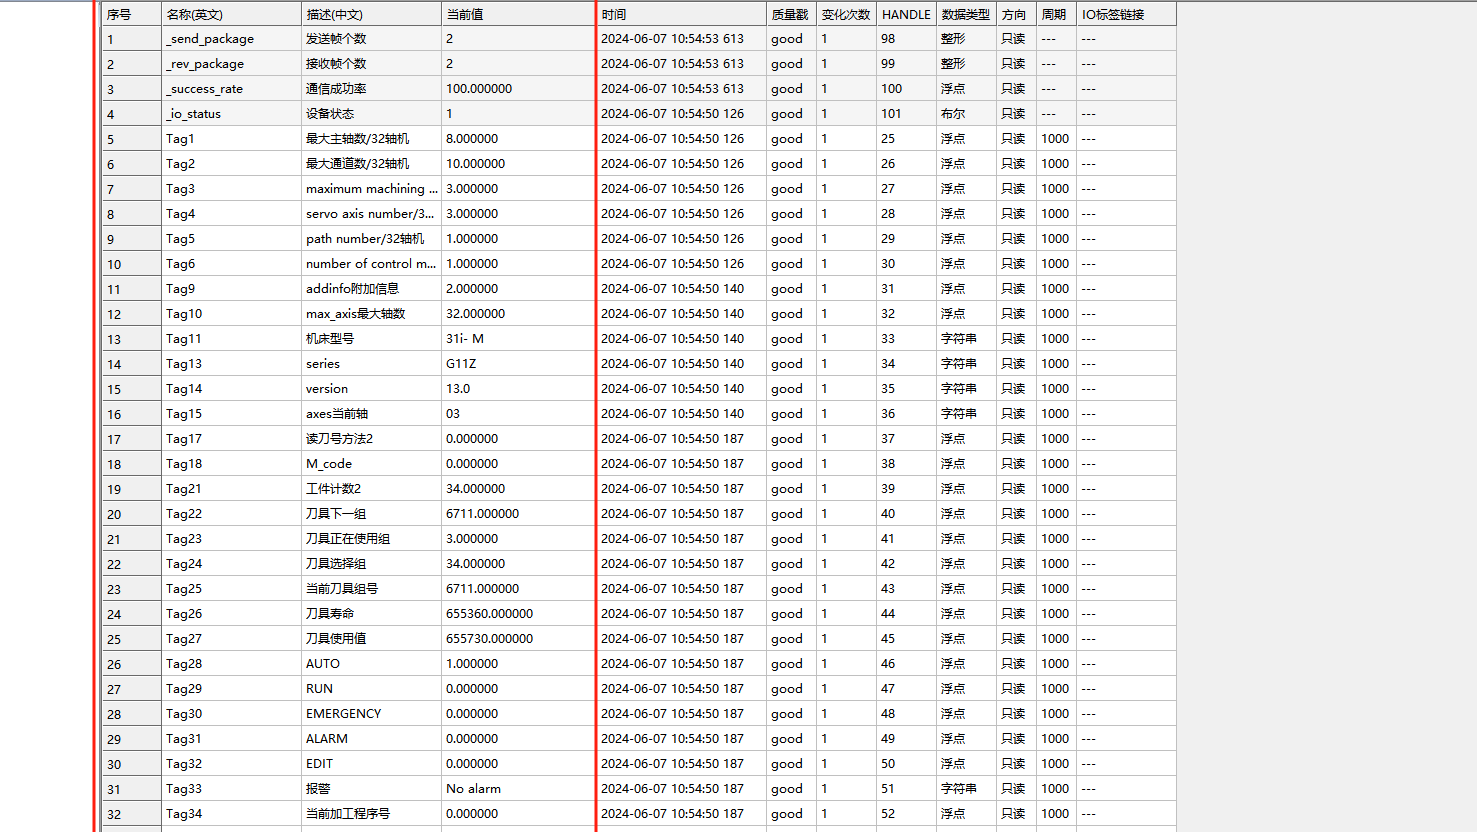
Task: Click the 刀具使用值 description cell
Action: tap(371, 638)
